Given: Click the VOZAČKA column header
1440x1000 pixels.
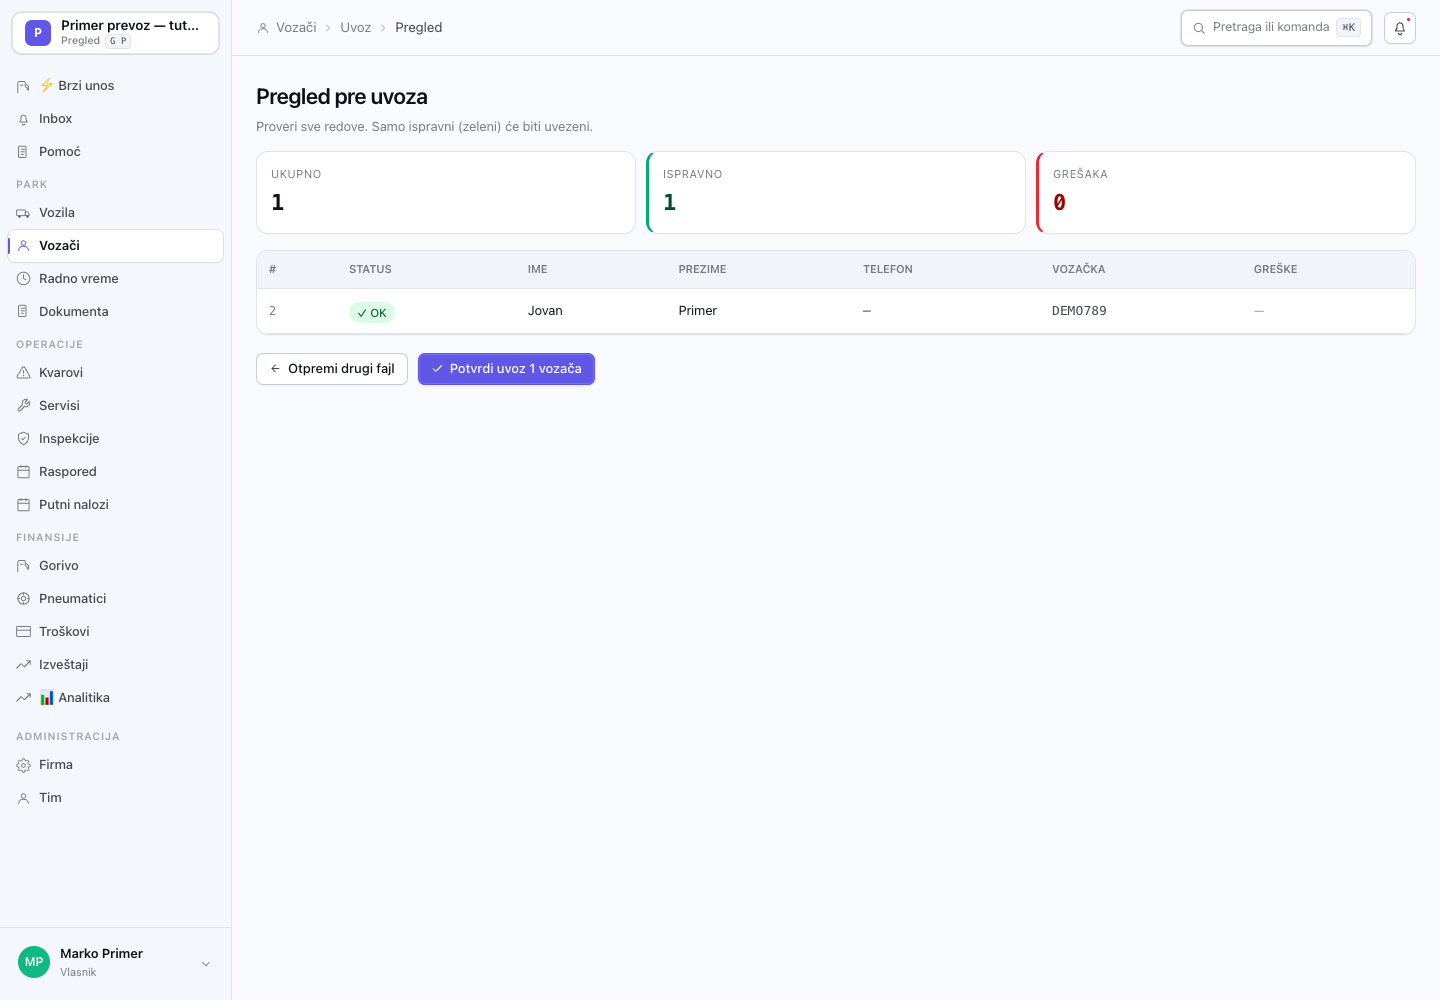Looking at the screenshot, I should point(1078,270).
